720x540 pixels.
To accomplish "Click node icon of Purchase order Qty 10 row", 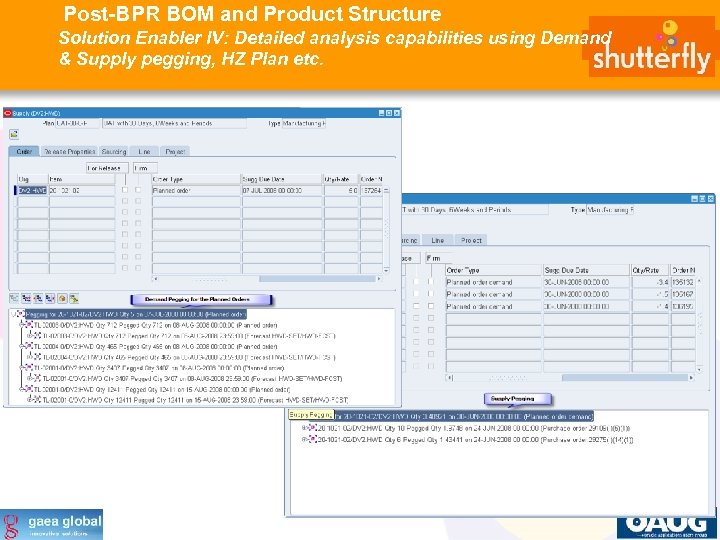I will coord(313,428).
